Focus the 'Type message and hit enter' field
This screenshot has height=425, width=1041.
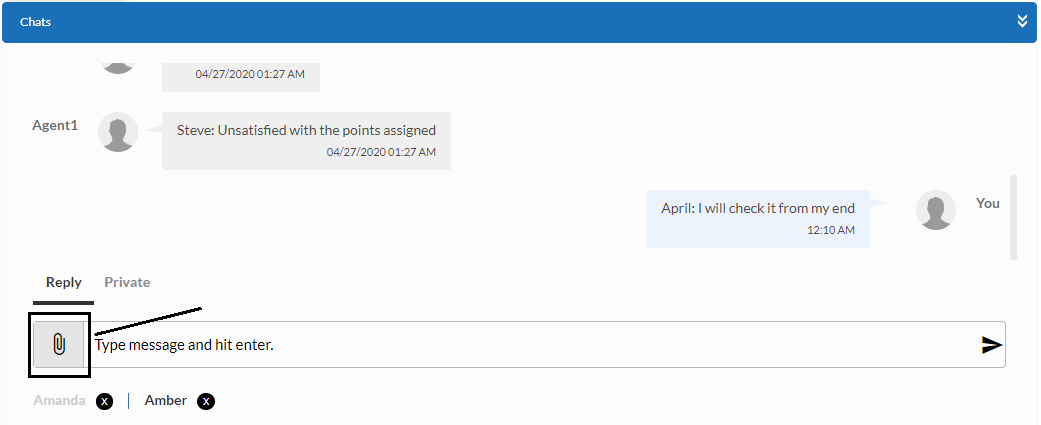(x=530, y=345)
